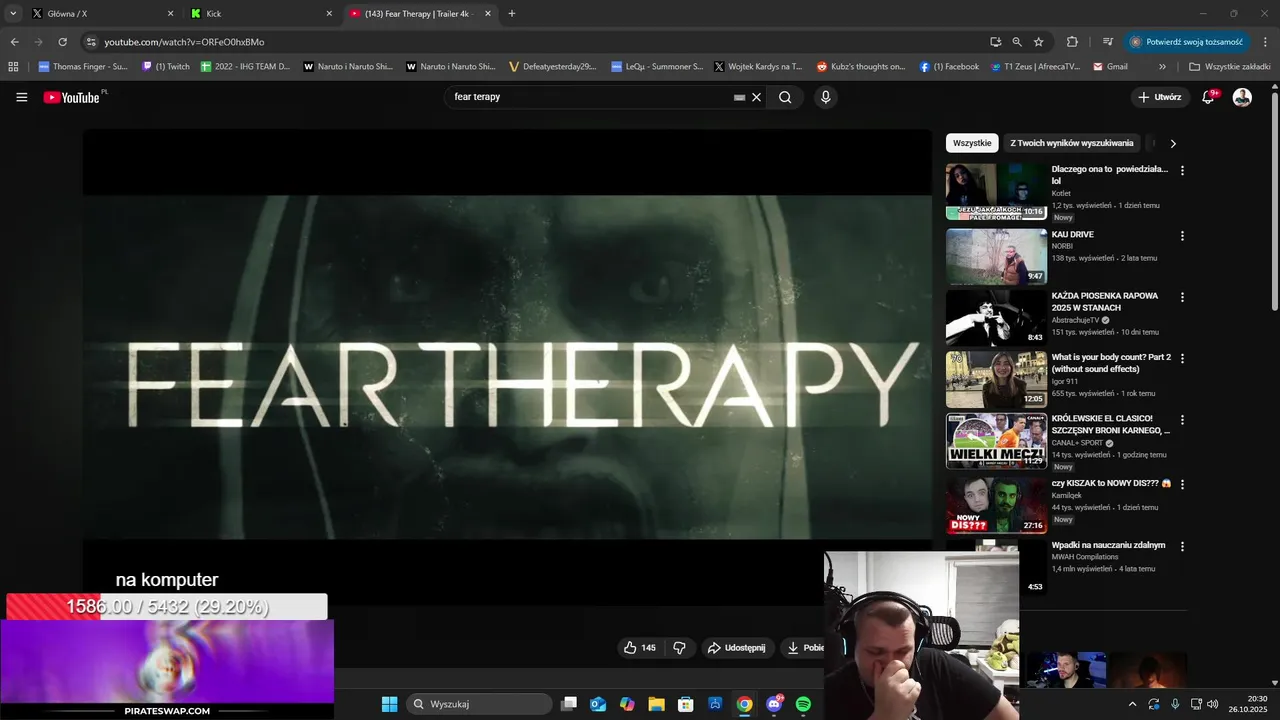
Task: Click the 'Utwórz' create button
Action: 1160,97
